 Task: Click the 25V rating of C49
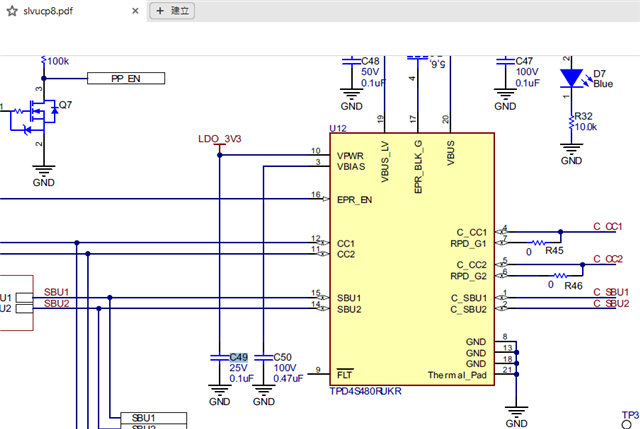point(238,368)
